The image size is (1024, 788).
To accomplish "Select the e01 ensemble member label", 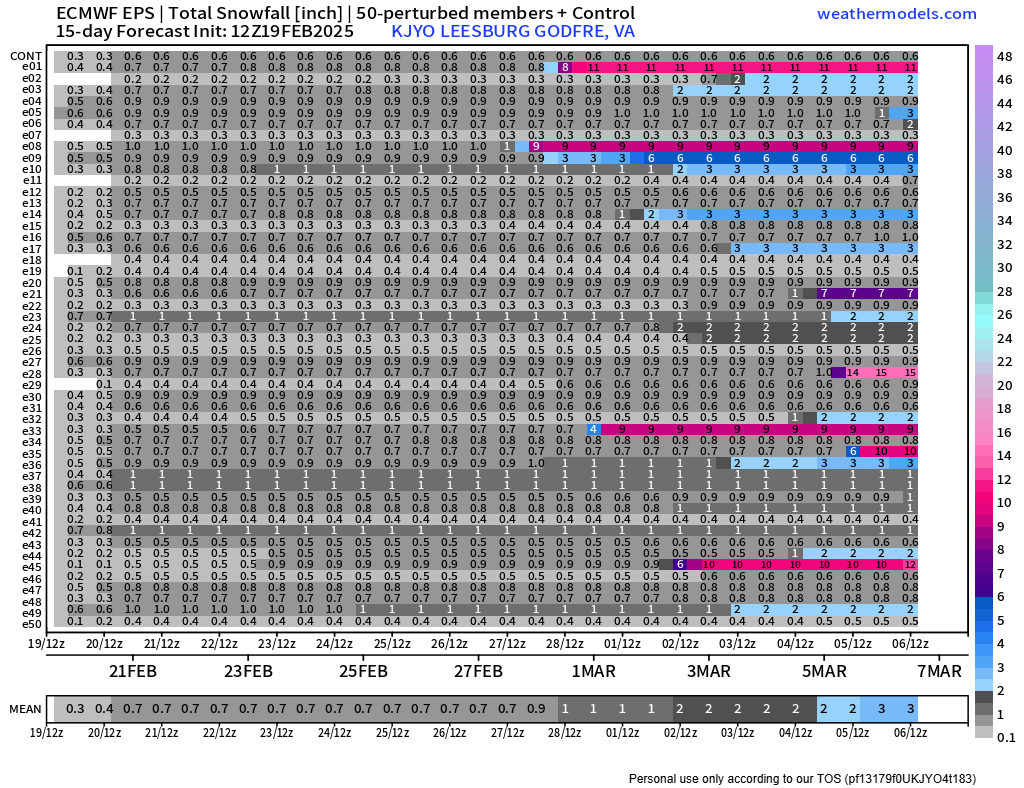I will pos(32,67).
